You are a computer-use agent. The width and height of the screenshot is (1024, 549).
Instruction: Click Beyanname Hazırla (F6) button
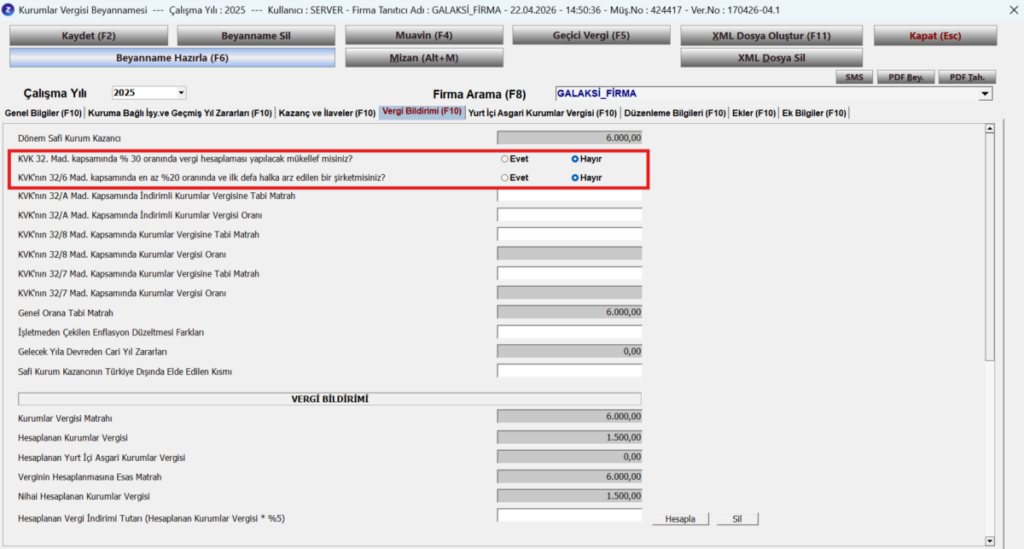[x=172, y=58]
